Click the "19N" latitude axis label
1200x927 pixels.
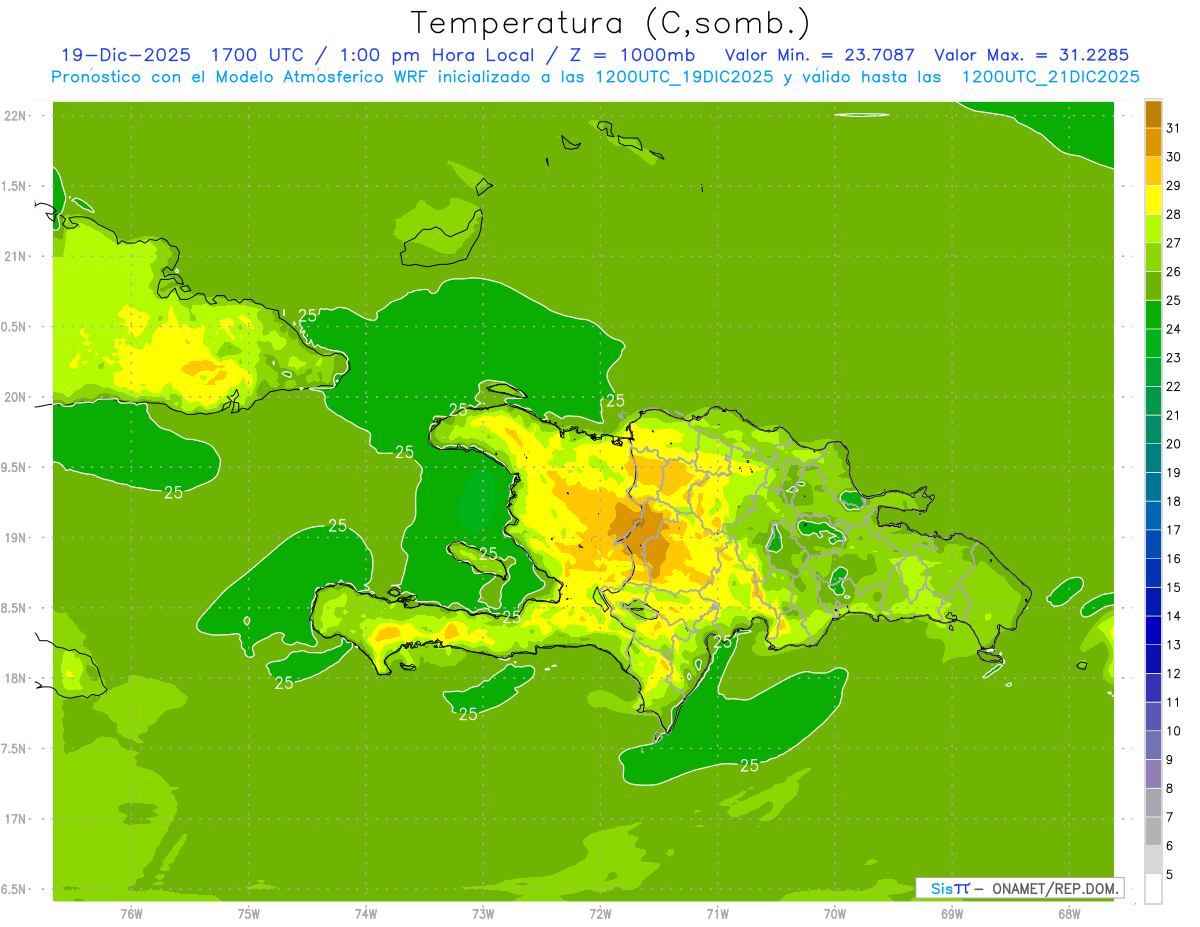click(x=15, y=538)
